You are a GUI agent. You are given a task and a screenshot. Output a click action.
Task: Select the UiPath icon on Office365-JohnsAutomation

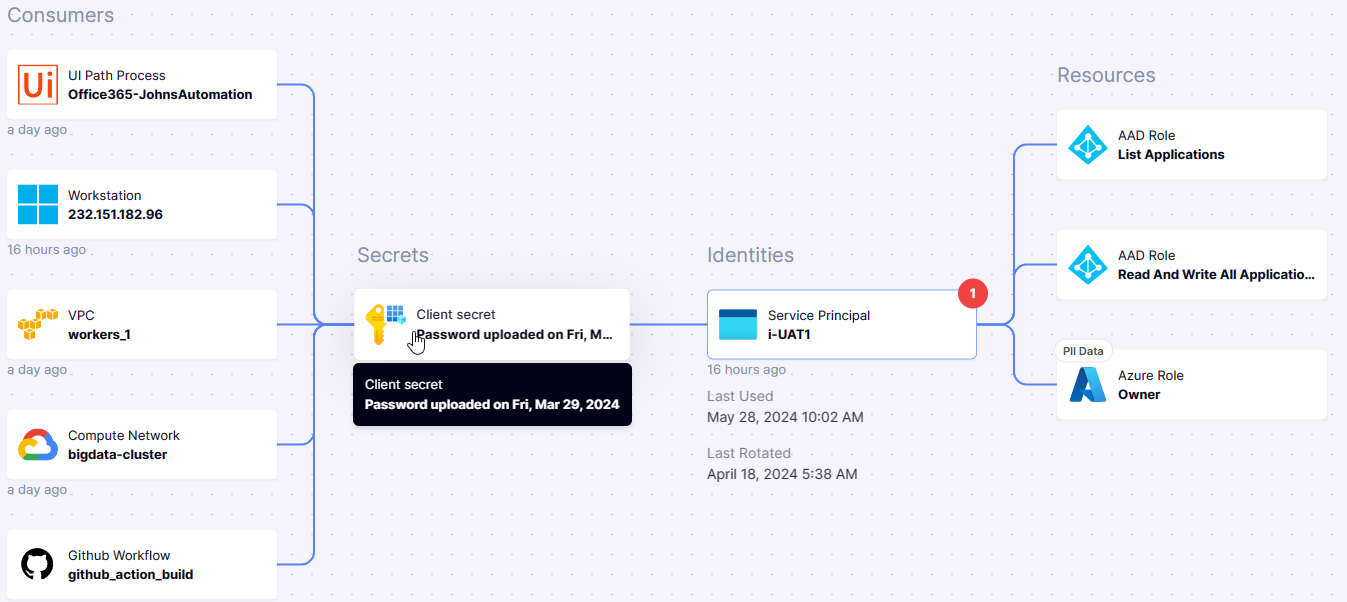37,85
